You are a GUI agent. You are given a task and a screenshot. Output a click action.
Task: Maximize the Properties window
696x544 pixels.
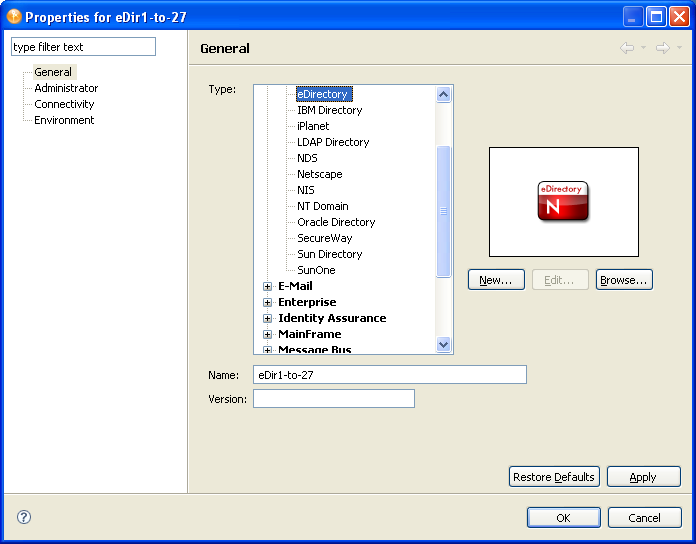[656, 17]
